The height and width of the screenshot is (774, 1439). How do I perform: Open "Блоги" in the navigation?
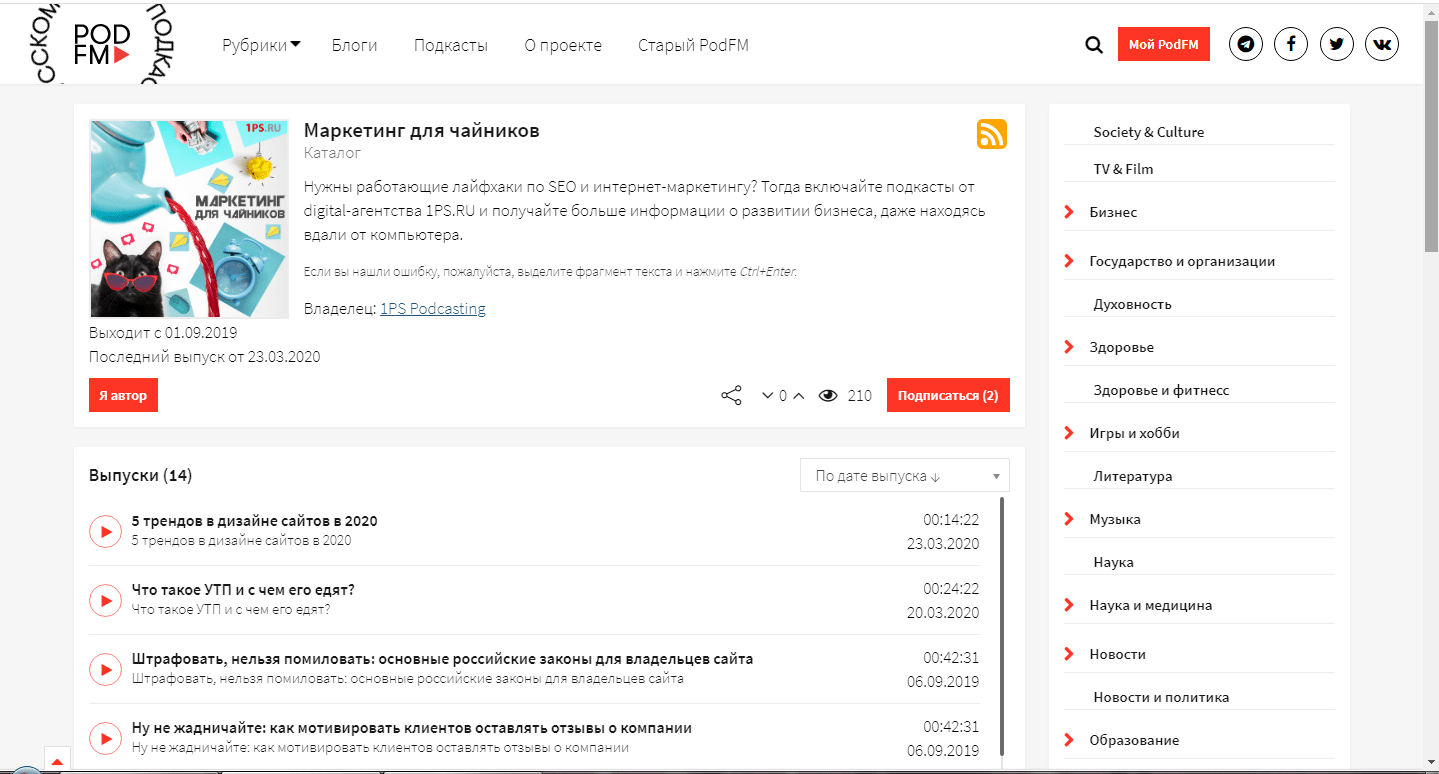(354, 45)
